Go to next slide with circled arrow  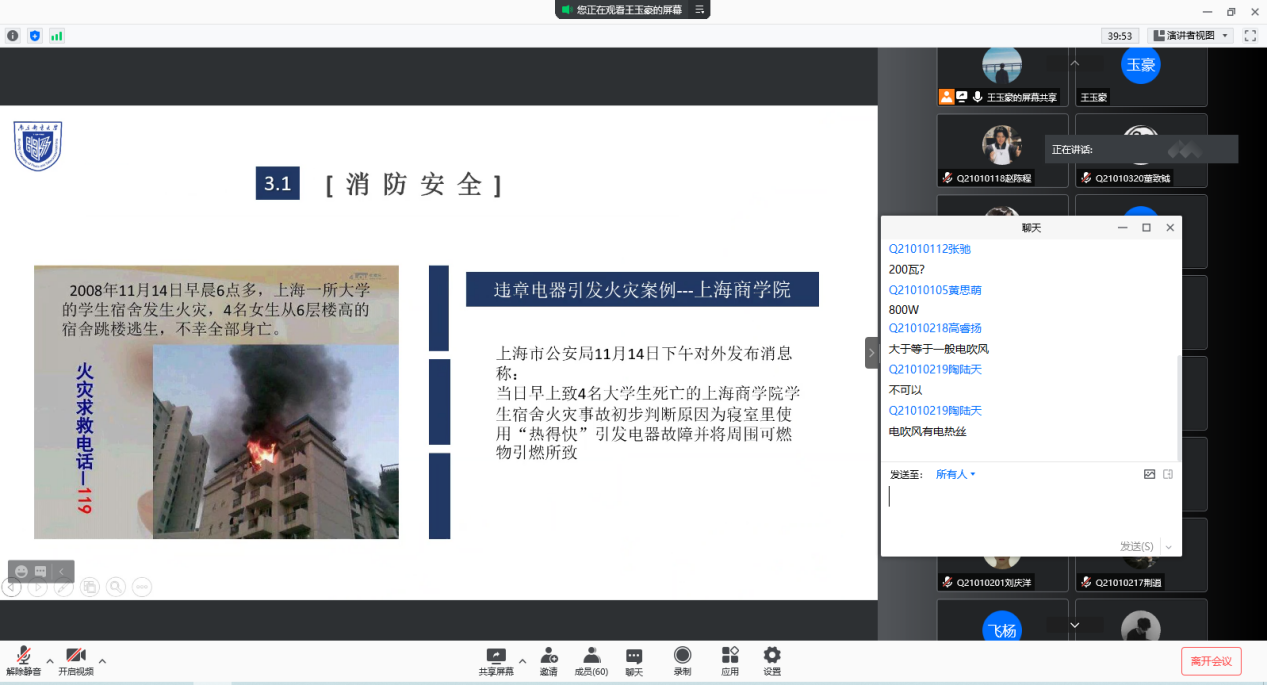[37, 587]
